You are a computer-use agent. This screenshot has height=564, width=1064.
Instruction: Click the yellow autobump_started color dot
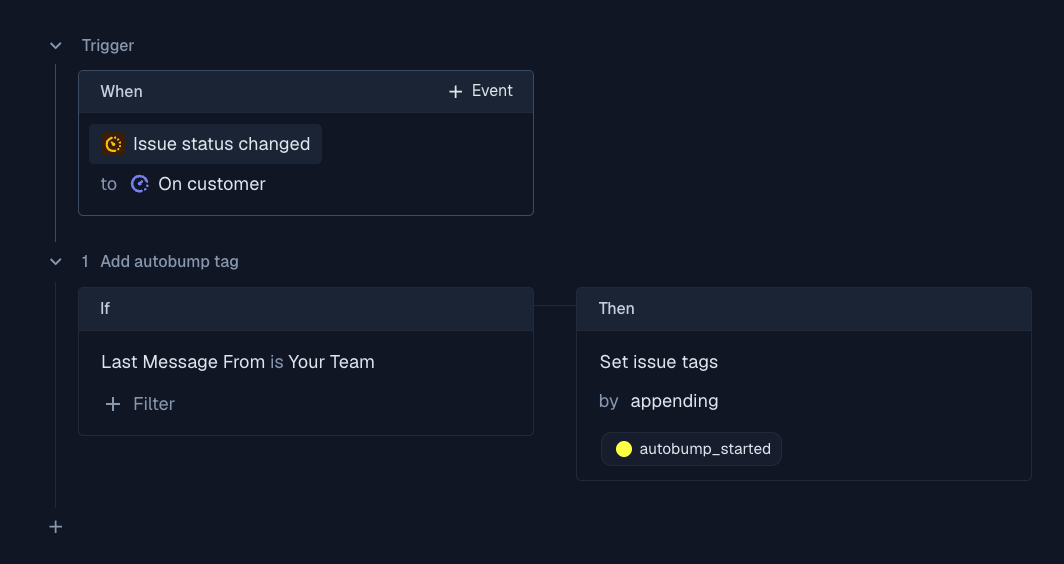(x=624, y=449)
